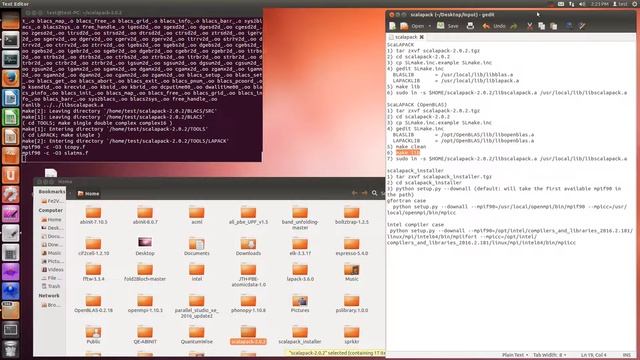The image size is (640, 360).
Task: Select the phonopy-1.10.8 folder
Action: (248, 303)
